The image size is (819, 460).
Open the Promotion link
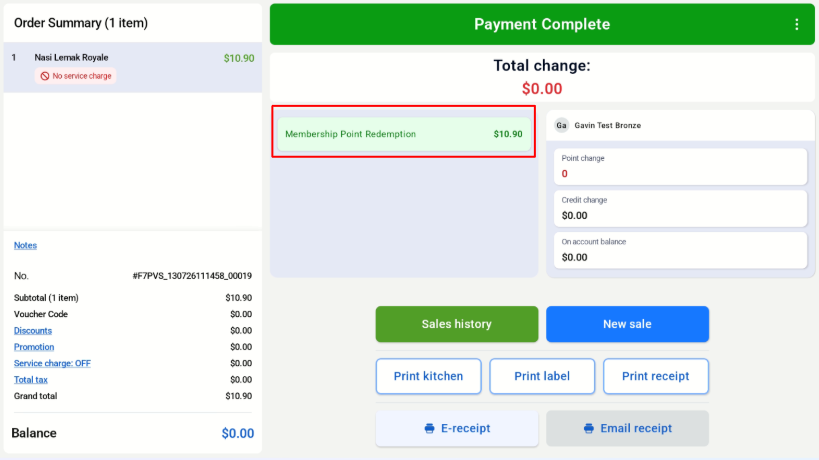pyautogui.click(x=34, y=347)
